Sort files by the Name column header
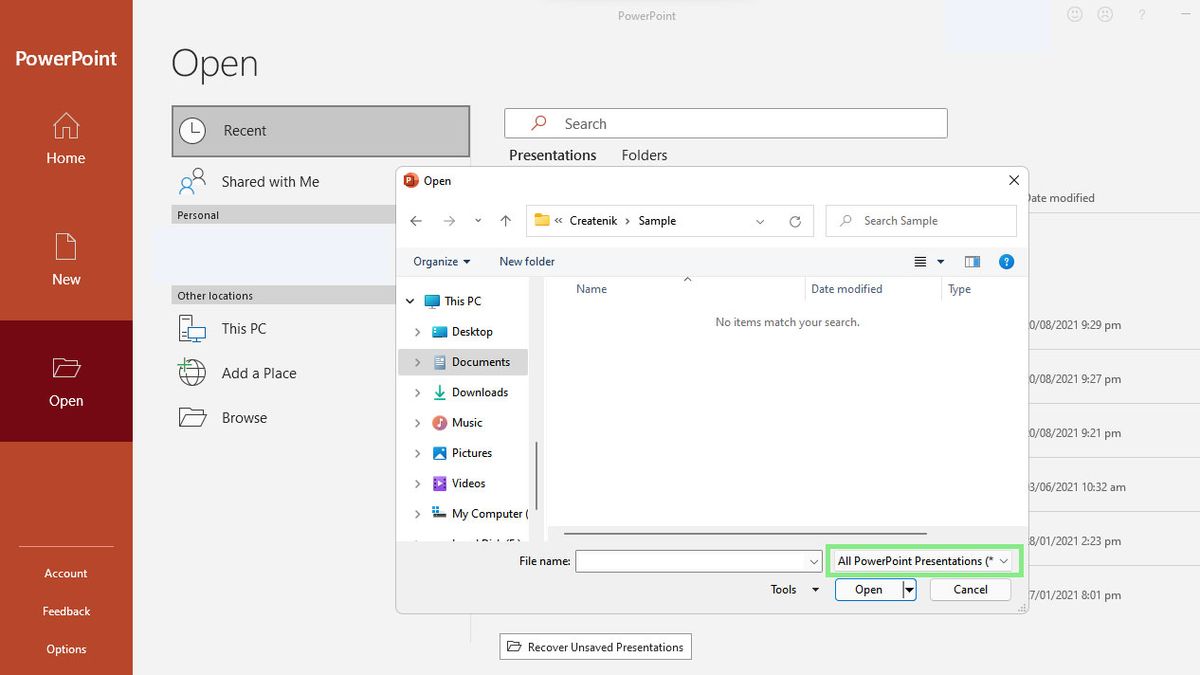The width and height of the screenshot is (1200, 675). click(591, 289)
